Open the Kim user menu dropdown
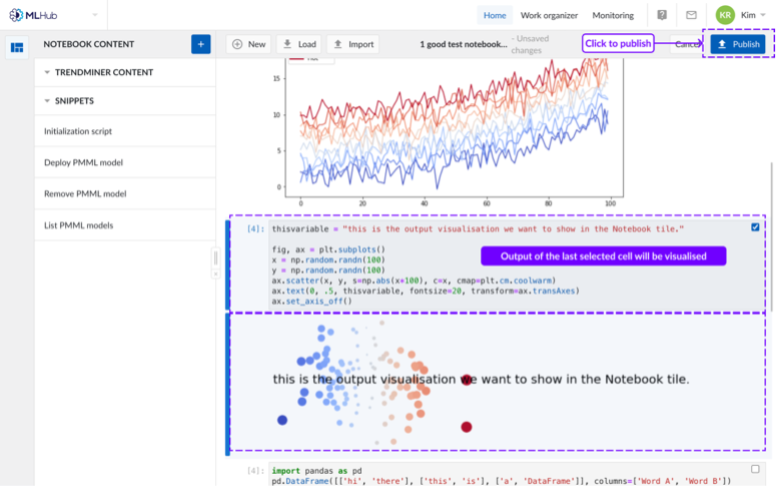 (765, 15)
